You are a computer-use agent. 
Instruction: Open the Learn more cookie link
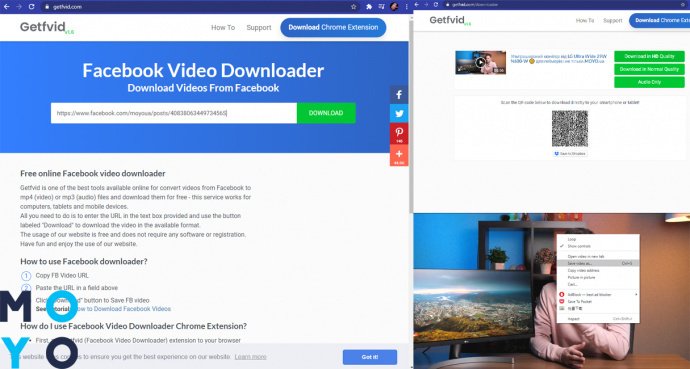250,357
